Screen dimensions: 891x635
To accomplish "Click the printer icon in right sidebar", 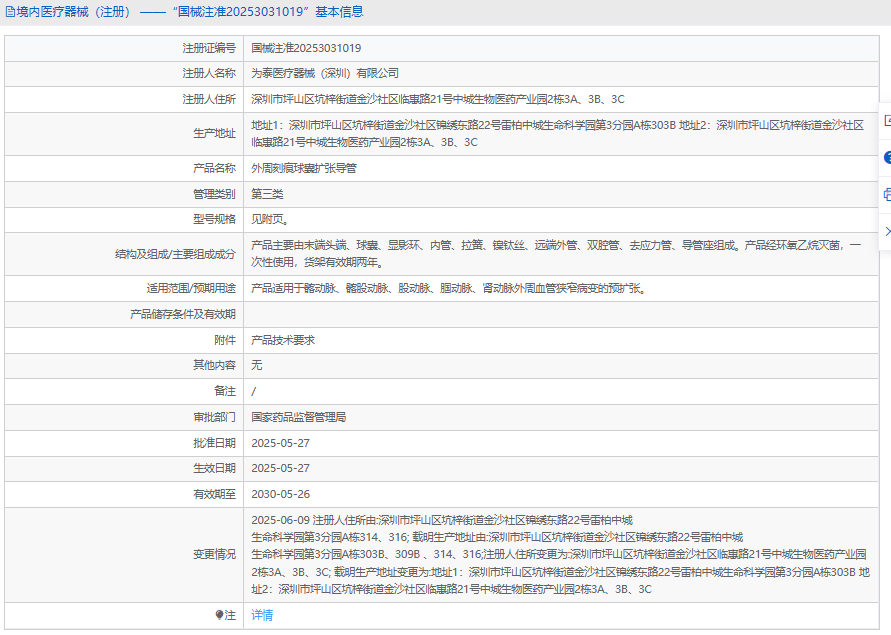I will pos(886,194).
